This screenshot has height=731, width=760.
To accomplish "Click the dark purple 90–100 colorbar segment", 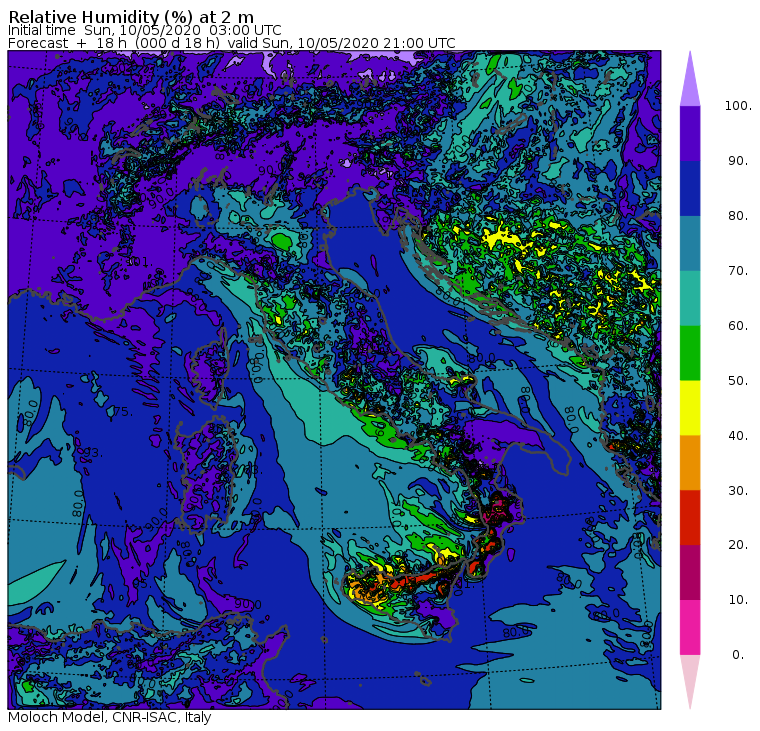I will 690,133.
